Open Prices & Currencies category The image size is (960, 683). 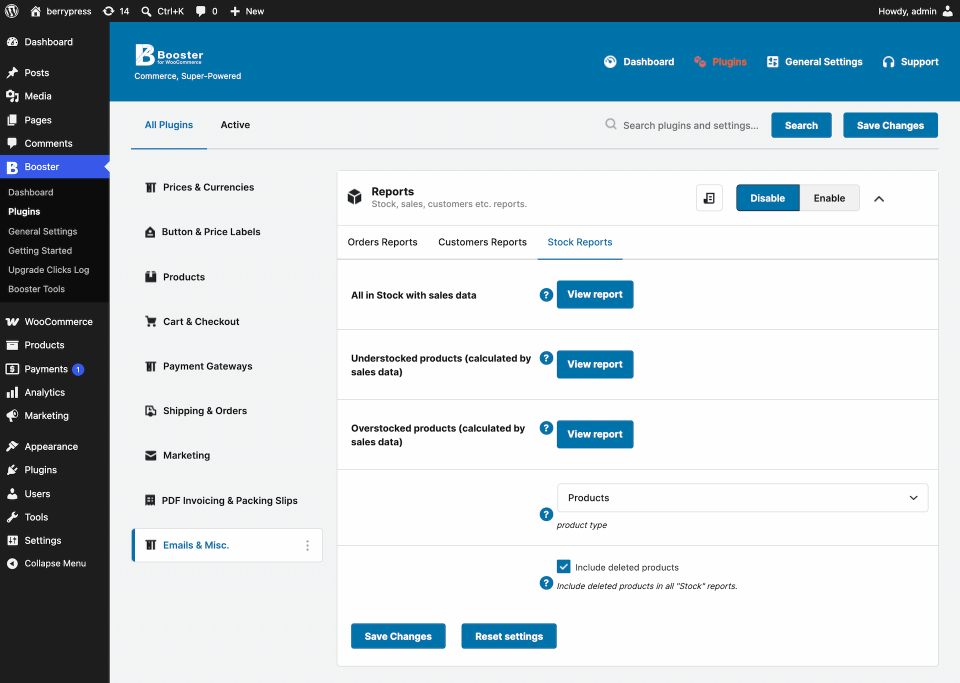227,187
